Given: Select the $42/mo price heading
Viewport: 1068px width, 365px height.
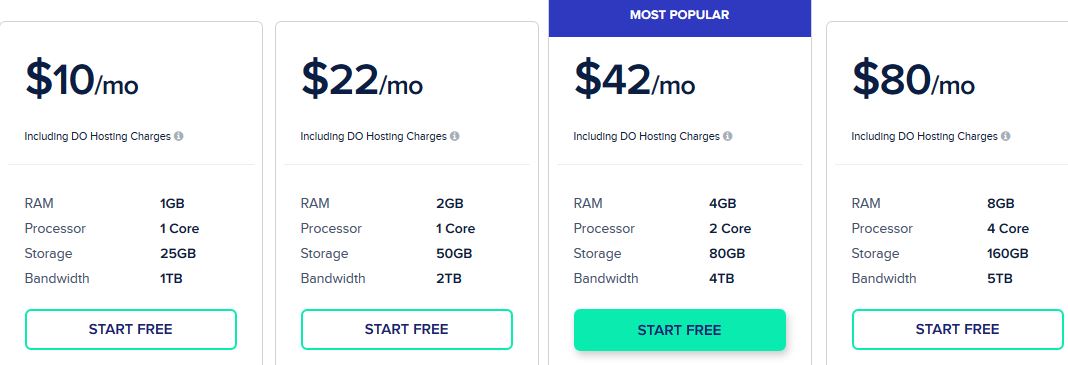Looking at the screenshot, I should (x=634, y=79).
